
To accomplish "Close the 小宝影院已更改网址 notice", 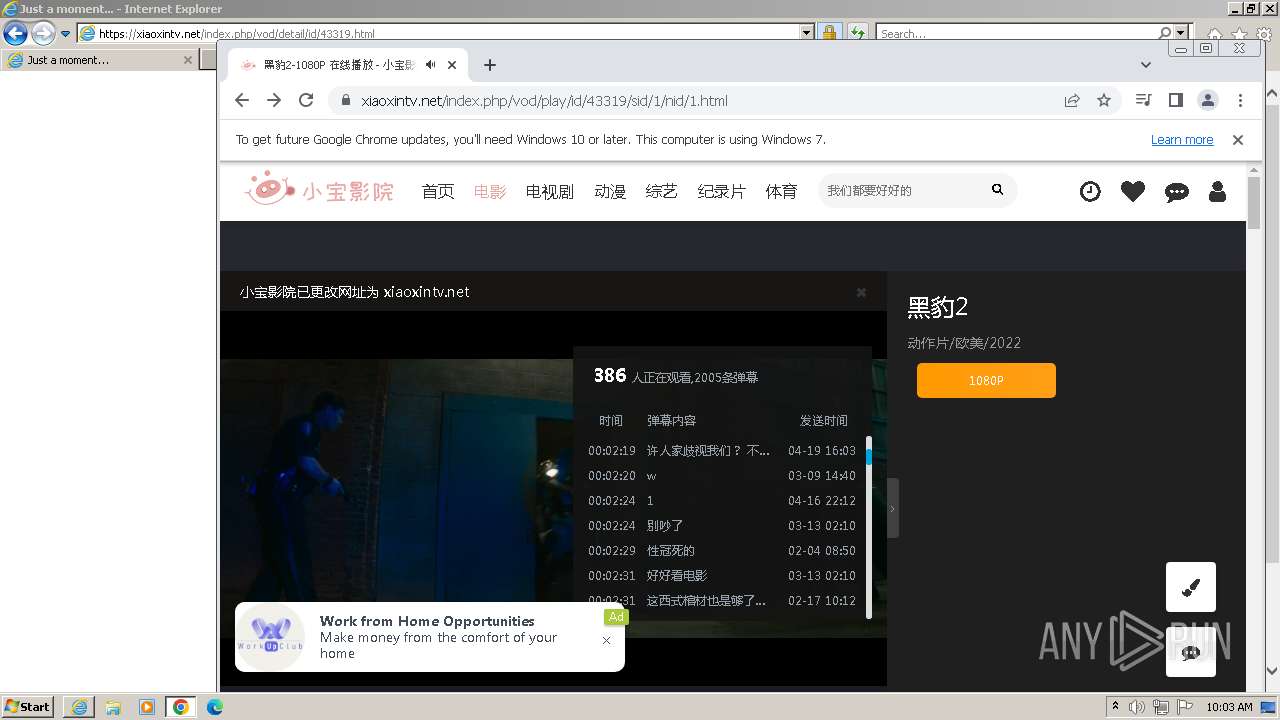I will pos(861,292).
